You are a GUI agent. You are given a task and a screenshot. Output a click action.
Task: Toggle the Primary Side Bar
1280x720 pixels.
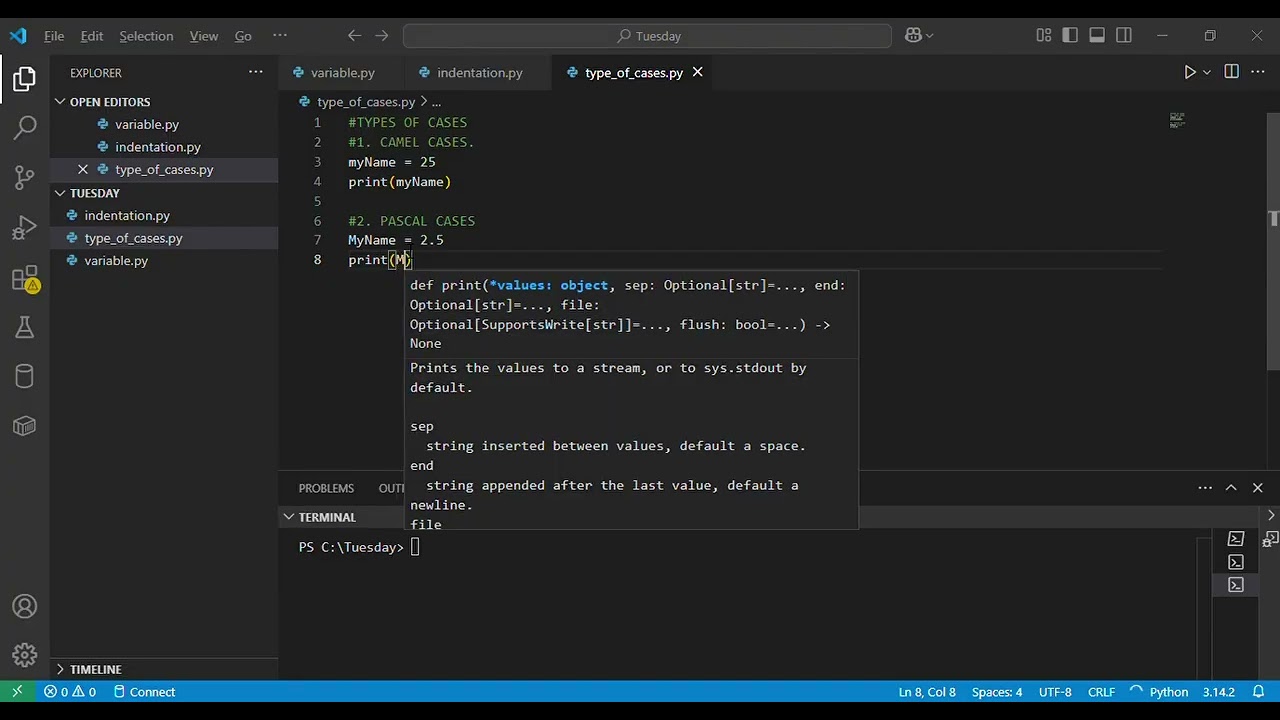(1070, 35)
